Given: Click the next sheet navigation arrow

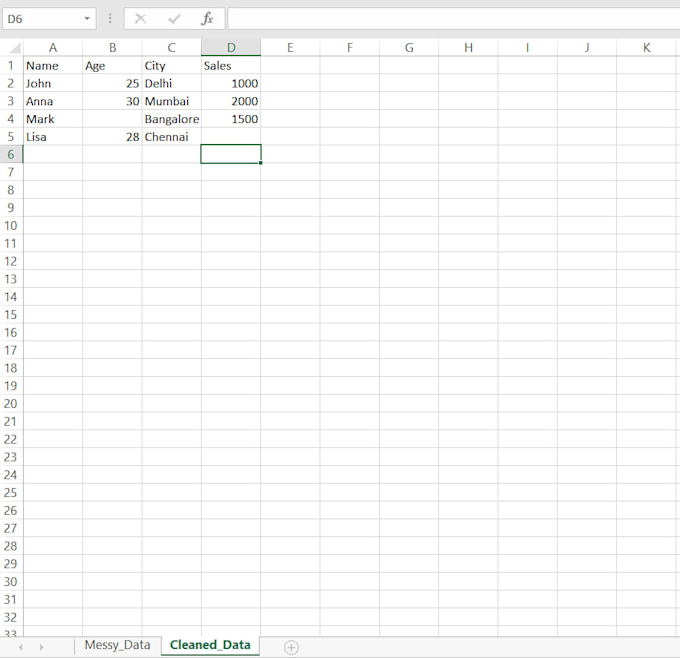Looking at the screenshot, I should (x=41, y=647).
